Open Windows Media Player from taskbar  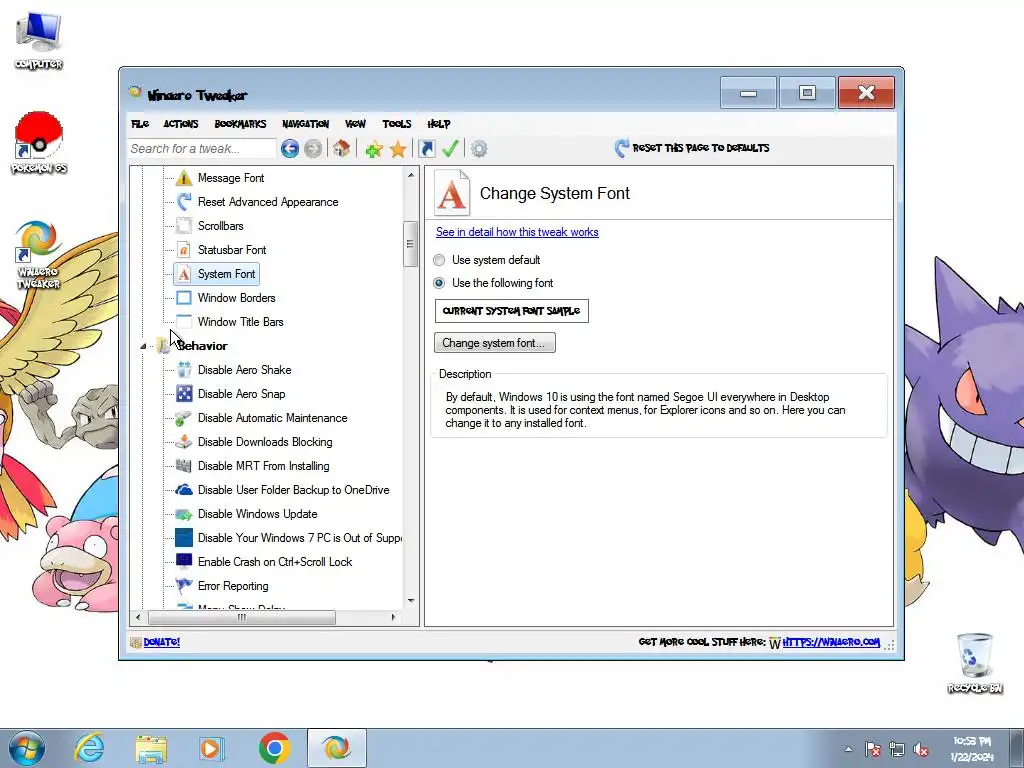click(212, 748)
